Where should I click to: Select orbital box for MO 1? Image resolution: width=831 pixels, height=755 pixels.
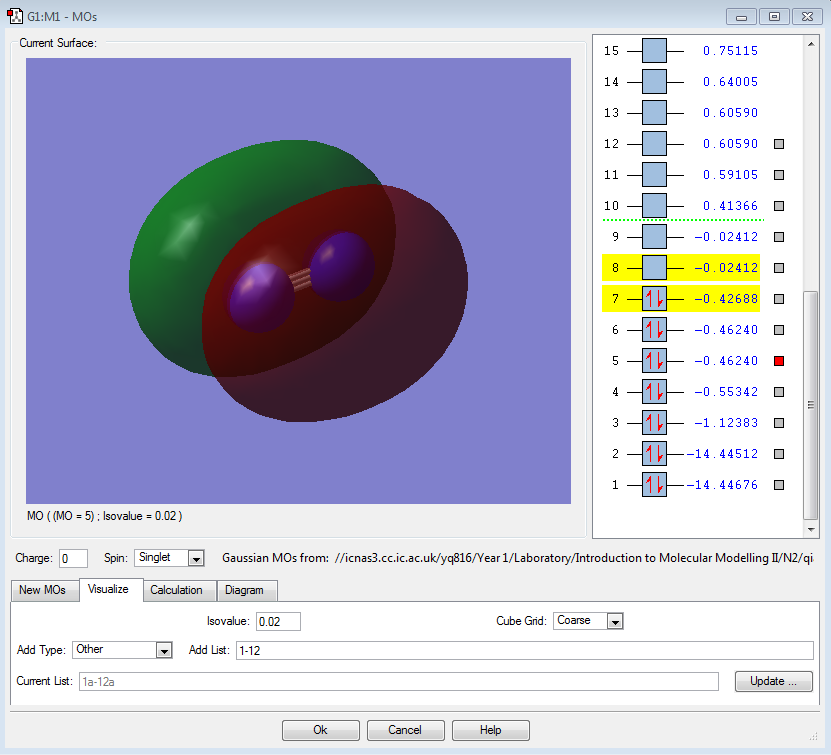[x=654, y=485]
